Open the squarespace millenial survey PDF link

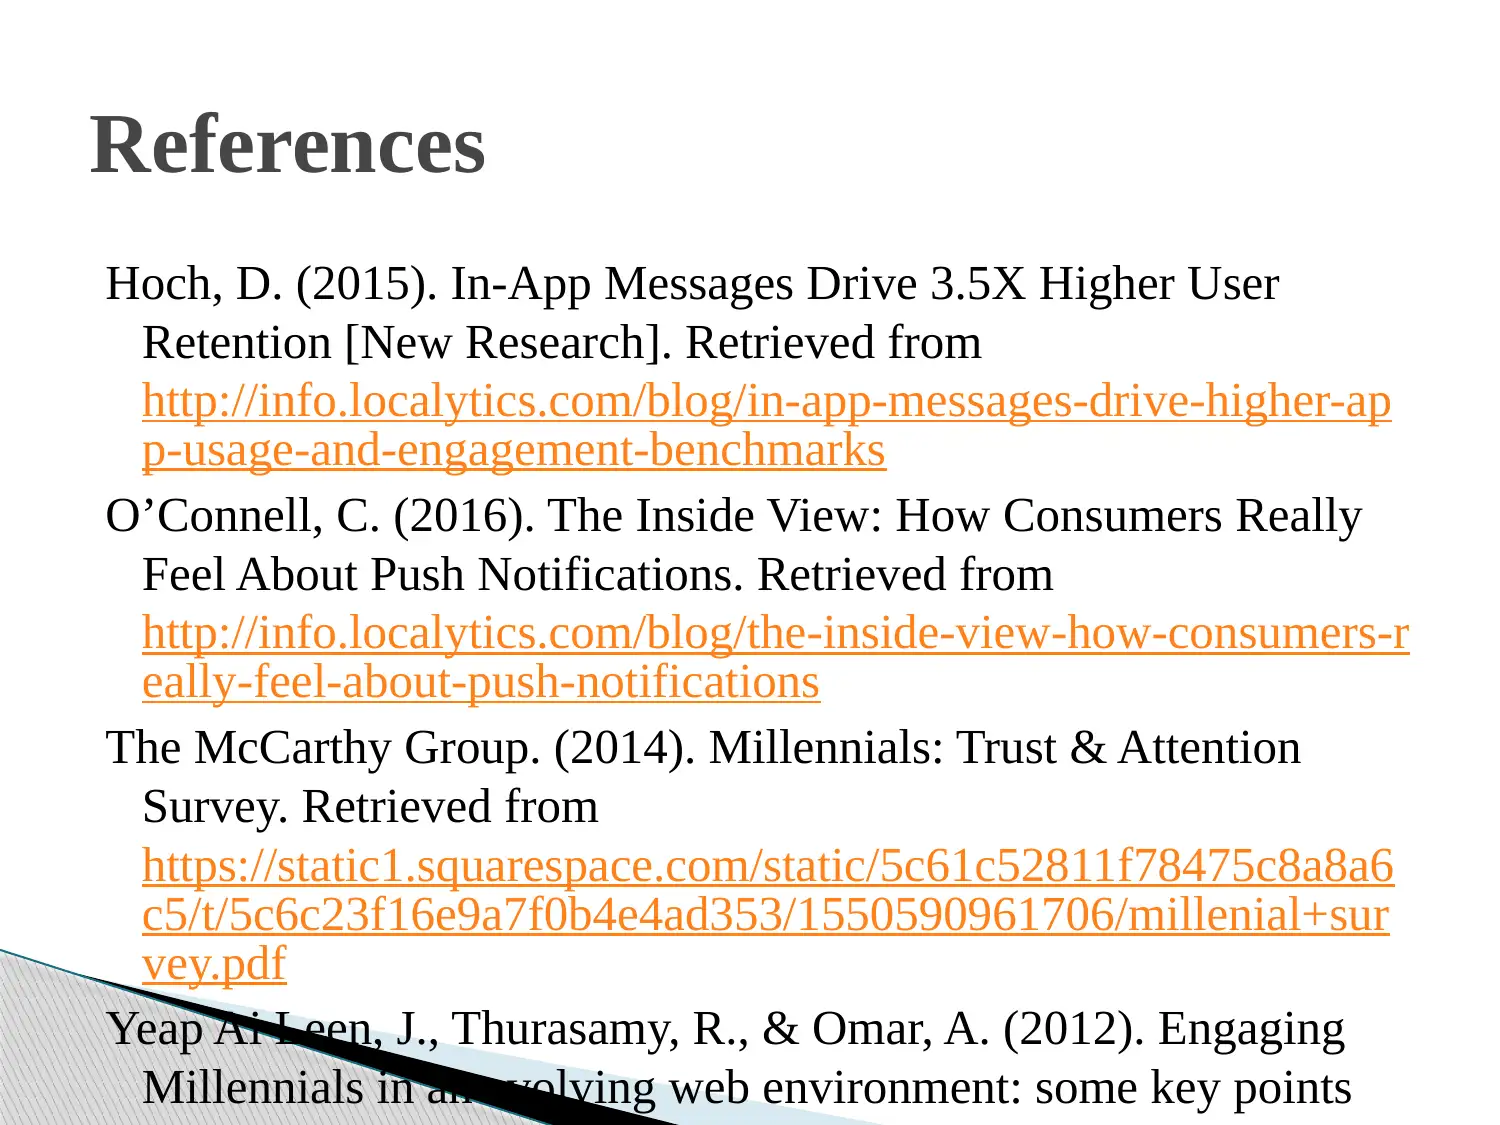coord(767,915)
